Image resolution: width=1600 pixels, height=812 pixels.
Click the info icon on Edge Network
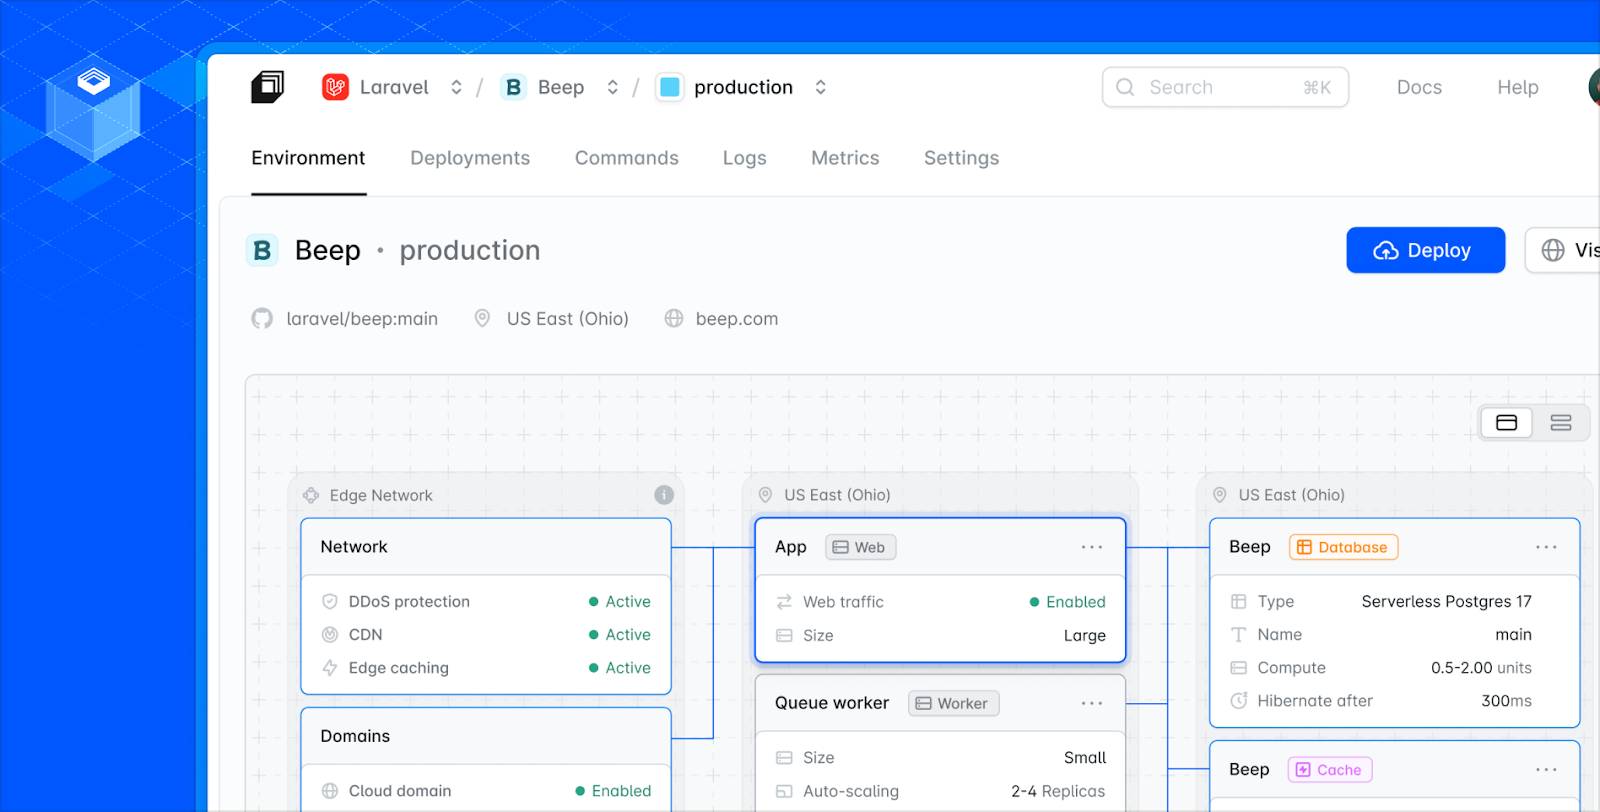[x=663, y=495]
